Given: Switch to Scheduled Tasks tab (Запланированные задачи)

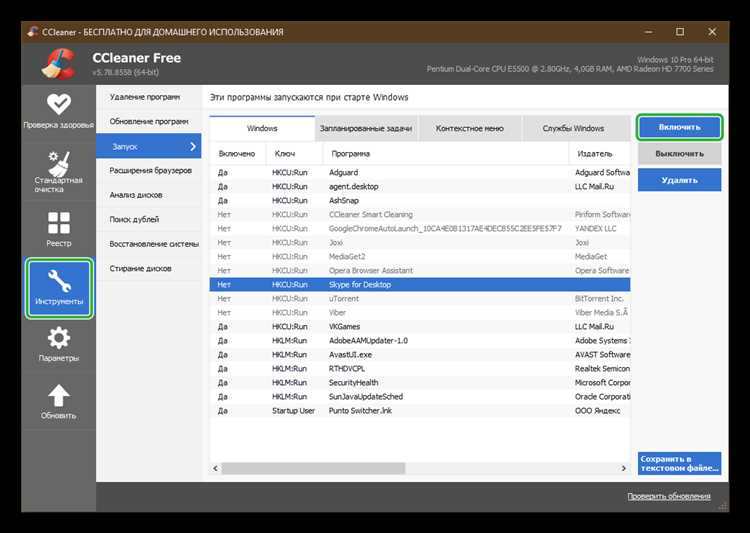Looking at the screenshot, I should click(365, 128).
